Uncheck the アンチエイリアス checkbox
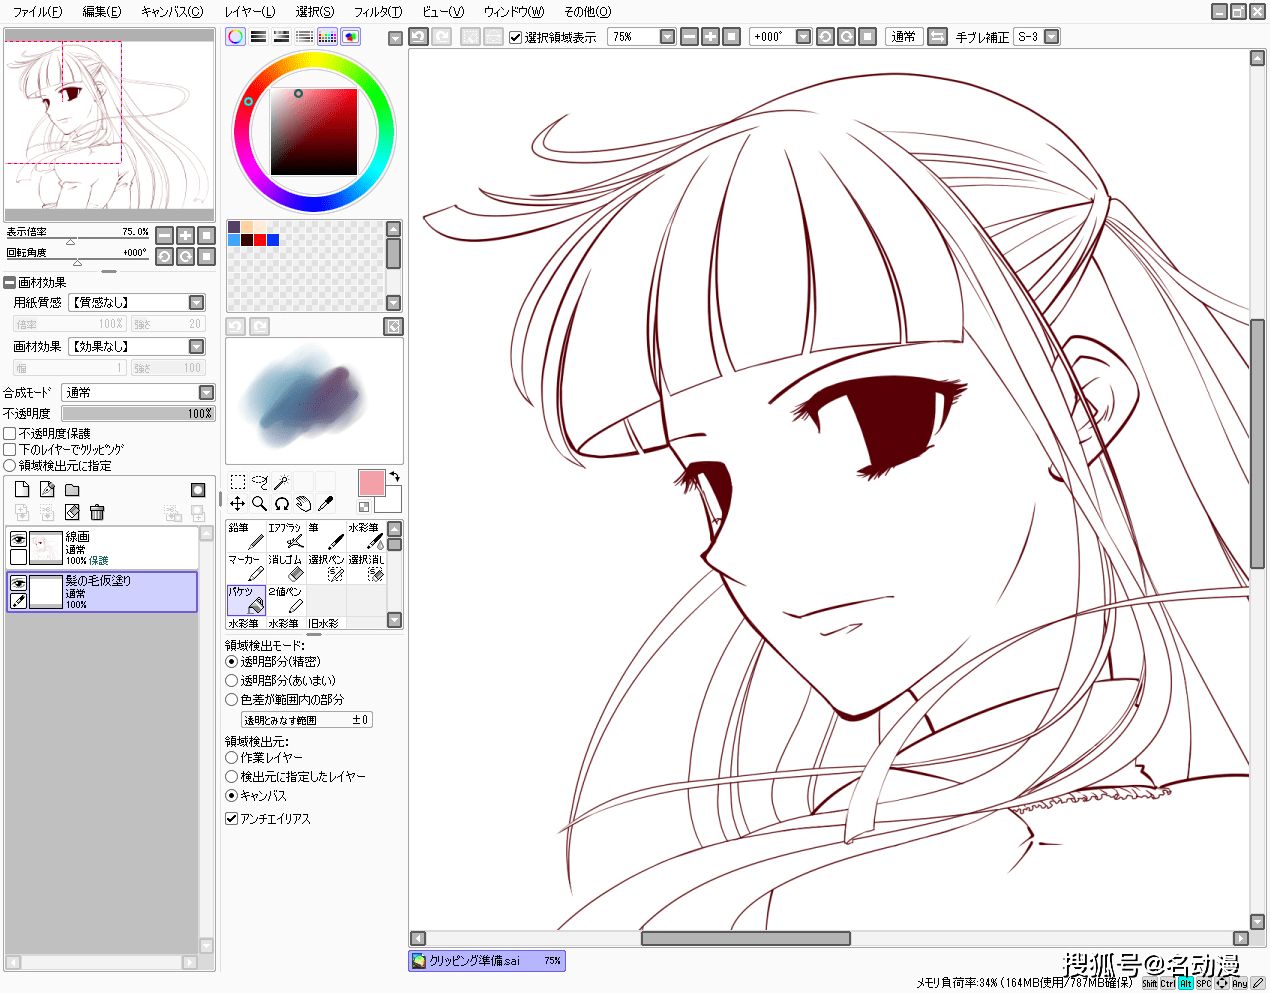 click(232, 819)
